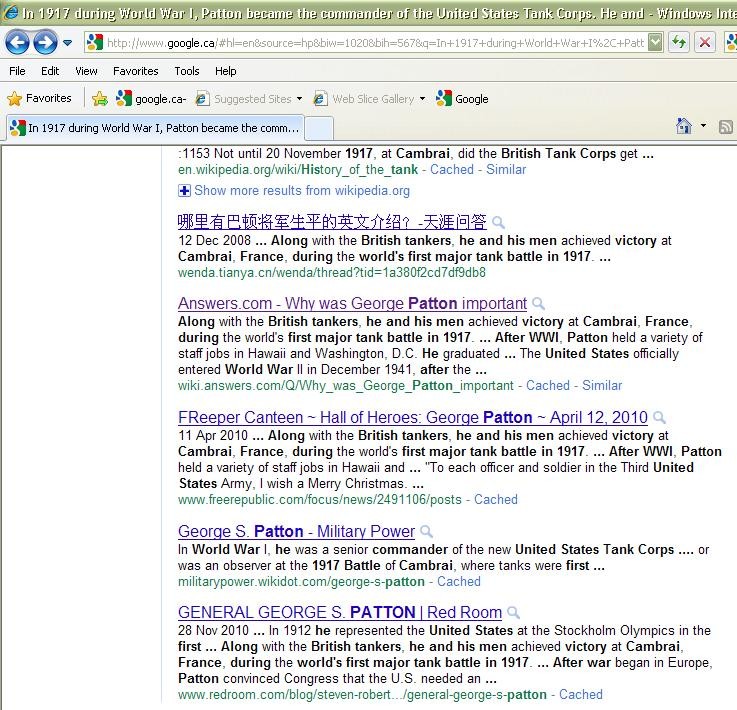
Task: Open the Home page icon
Action: (x=684, y=126)
